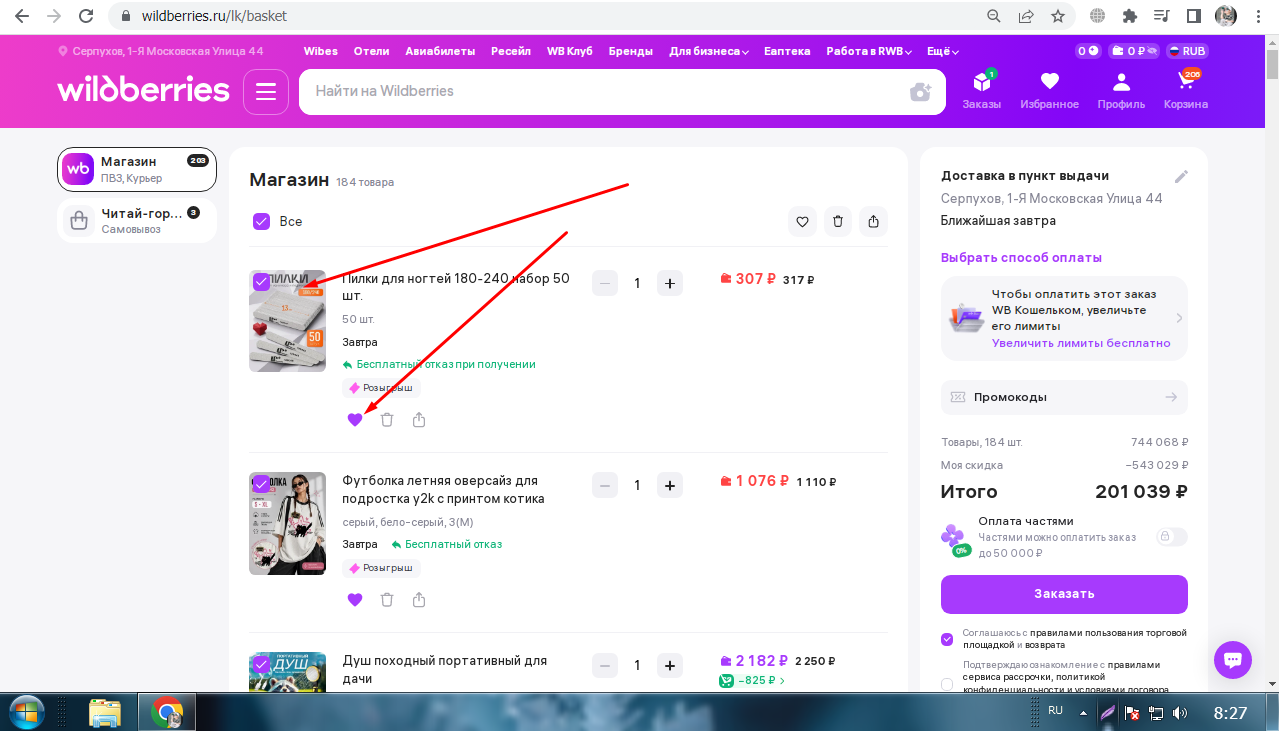
Task: Increase quantity of Пилки для ногтей
Action: coord(670,283)
